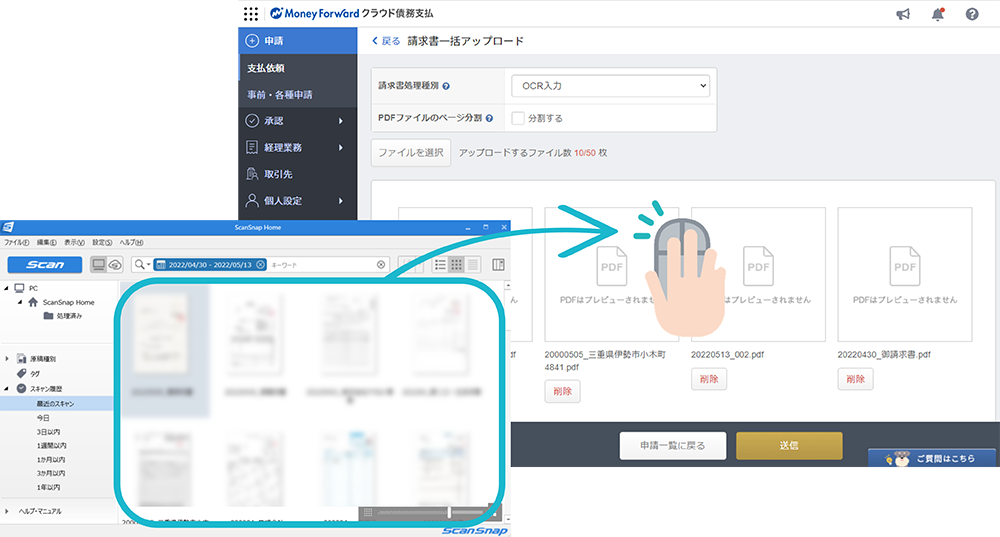The image size is (1000, 537).
Task: Click the ScanSnap Home house icon
Action: [x=33, y=302]
